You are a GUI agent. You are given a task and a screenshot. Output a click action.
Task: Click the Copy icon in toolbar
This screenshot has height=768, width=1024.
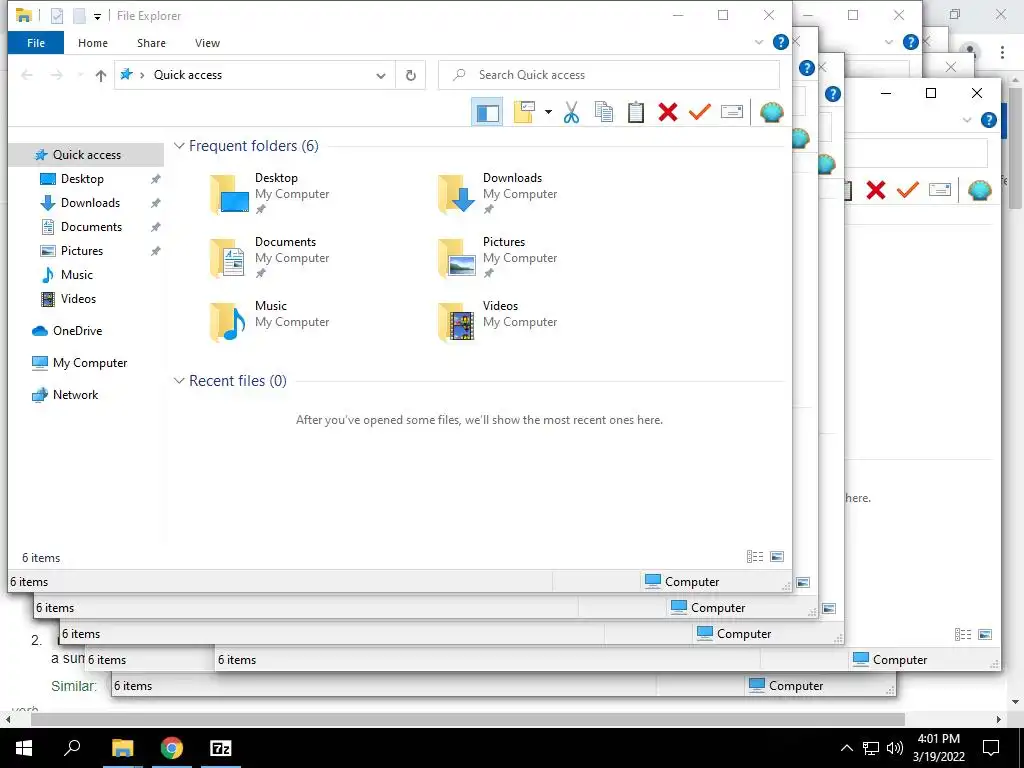tap(603, 112)
